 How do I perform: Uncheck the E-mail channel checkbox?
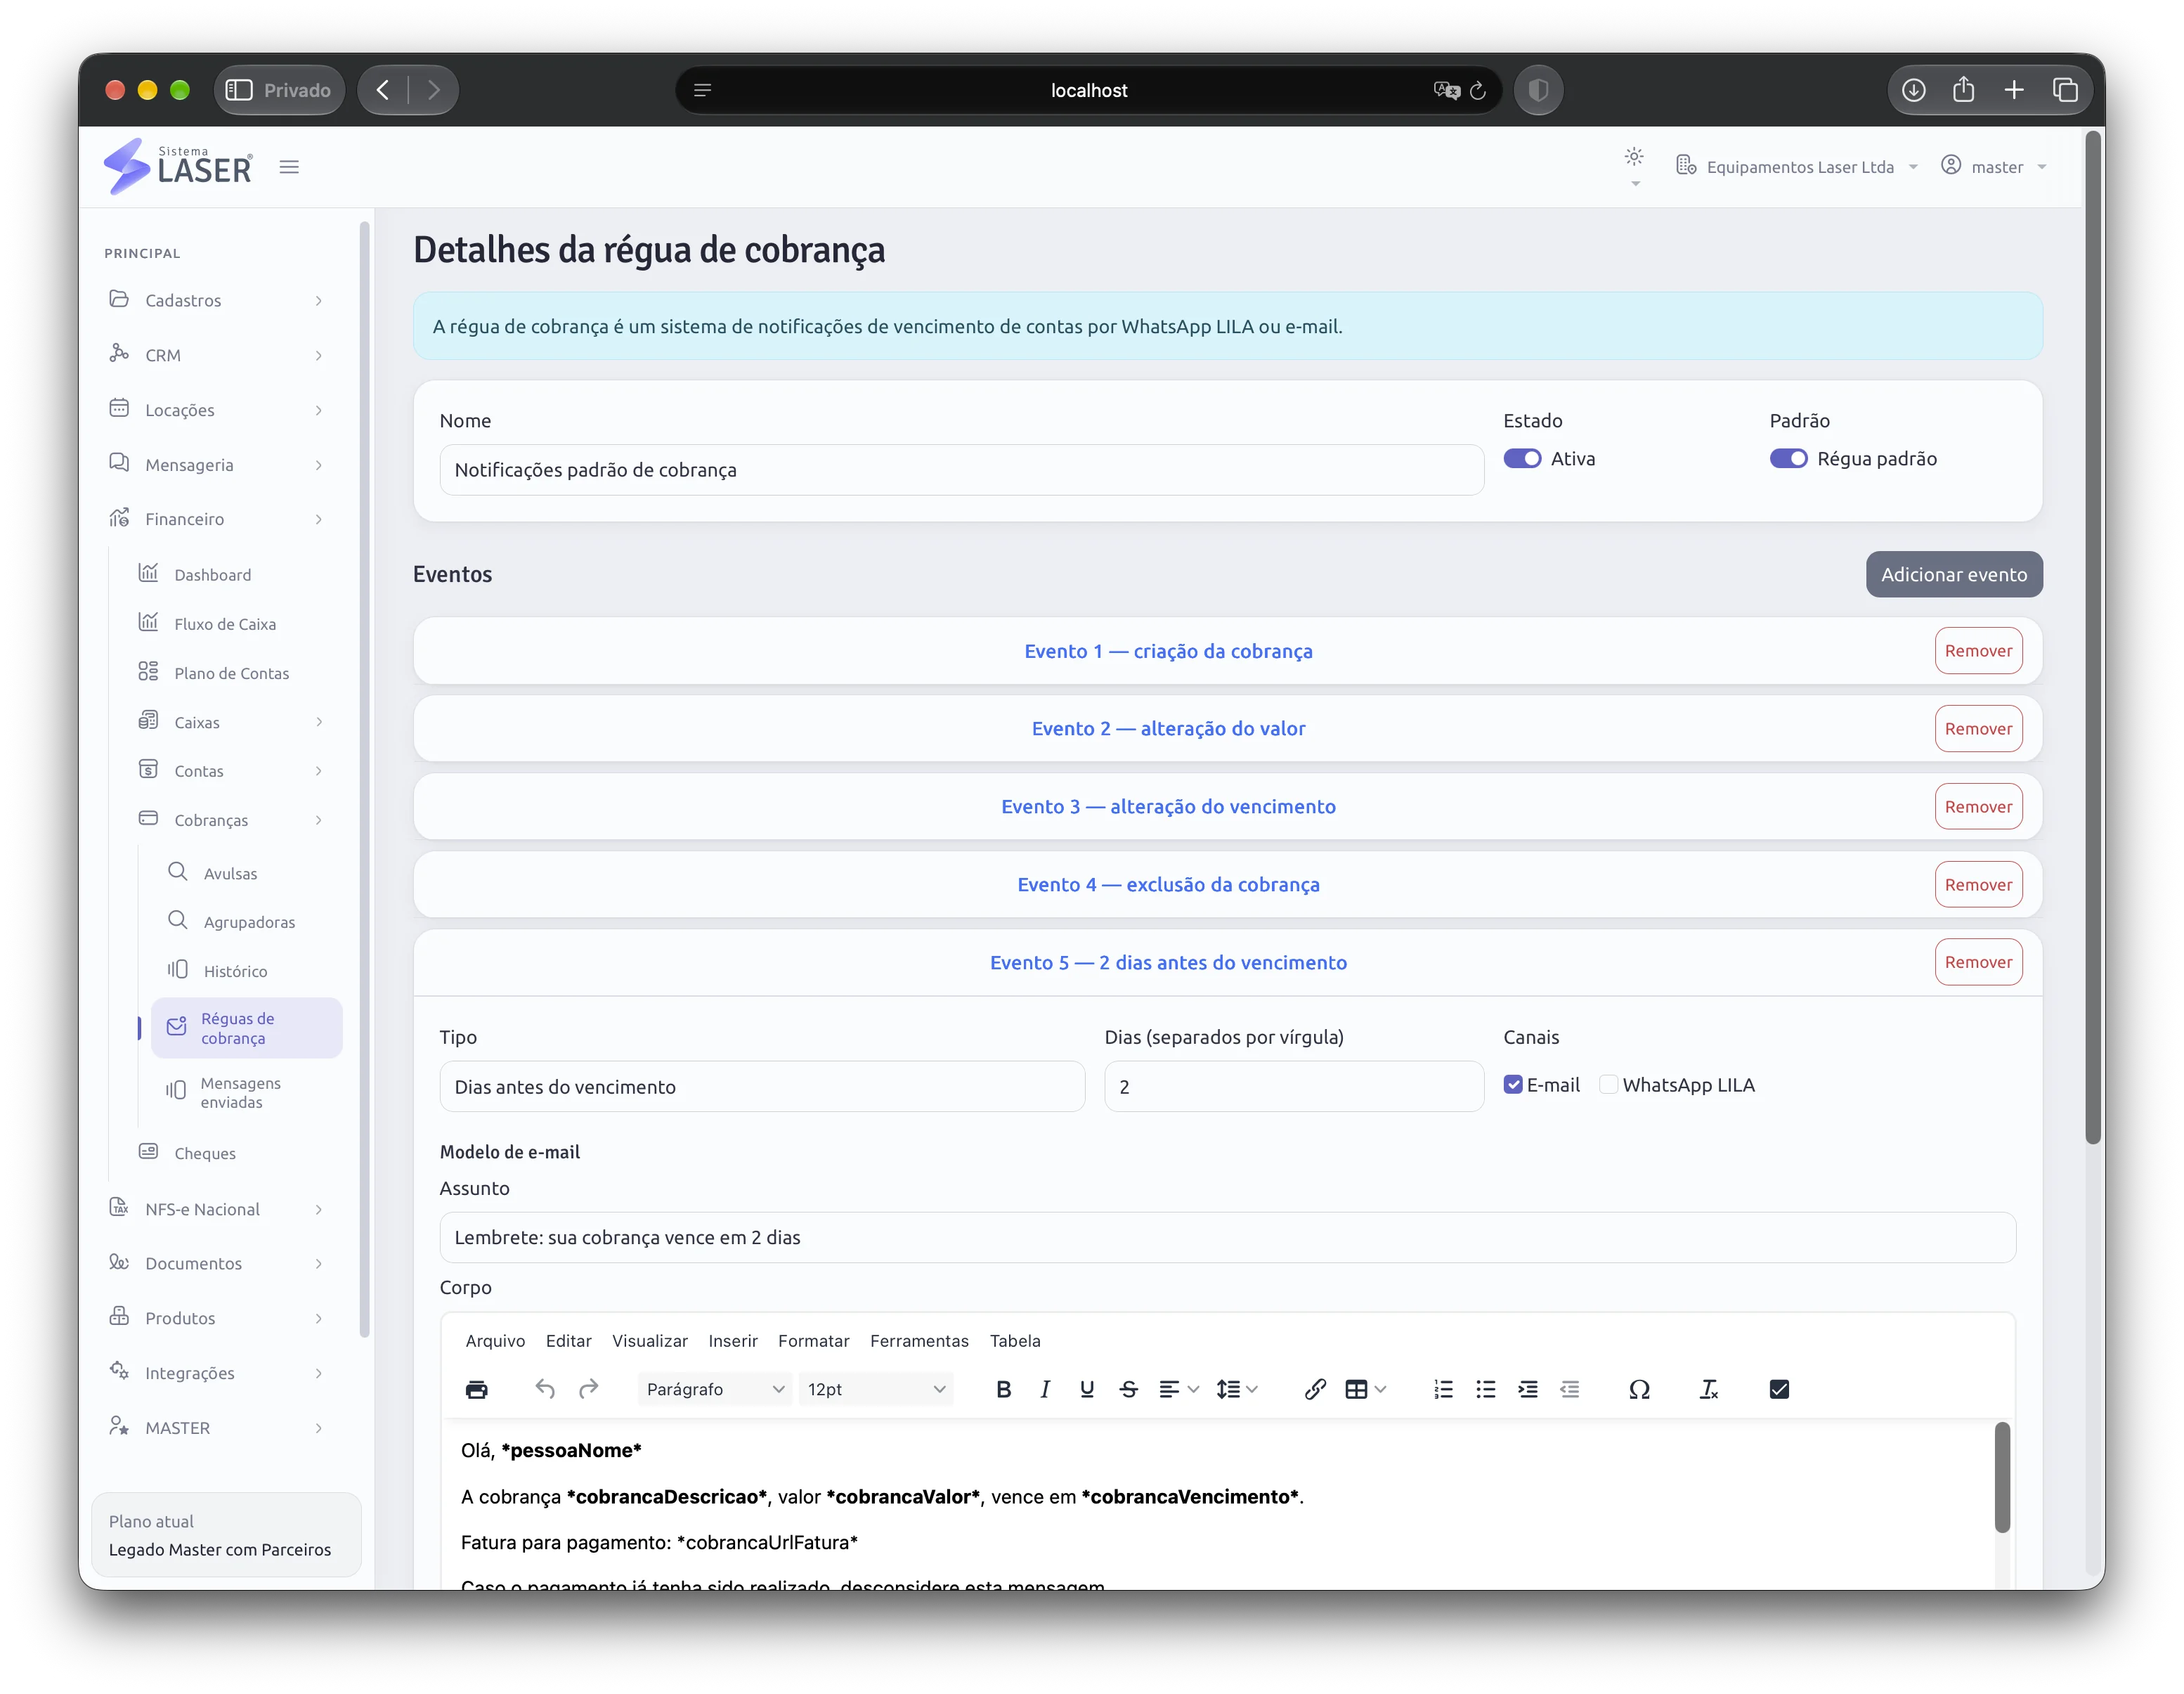click(1513, 1085)
